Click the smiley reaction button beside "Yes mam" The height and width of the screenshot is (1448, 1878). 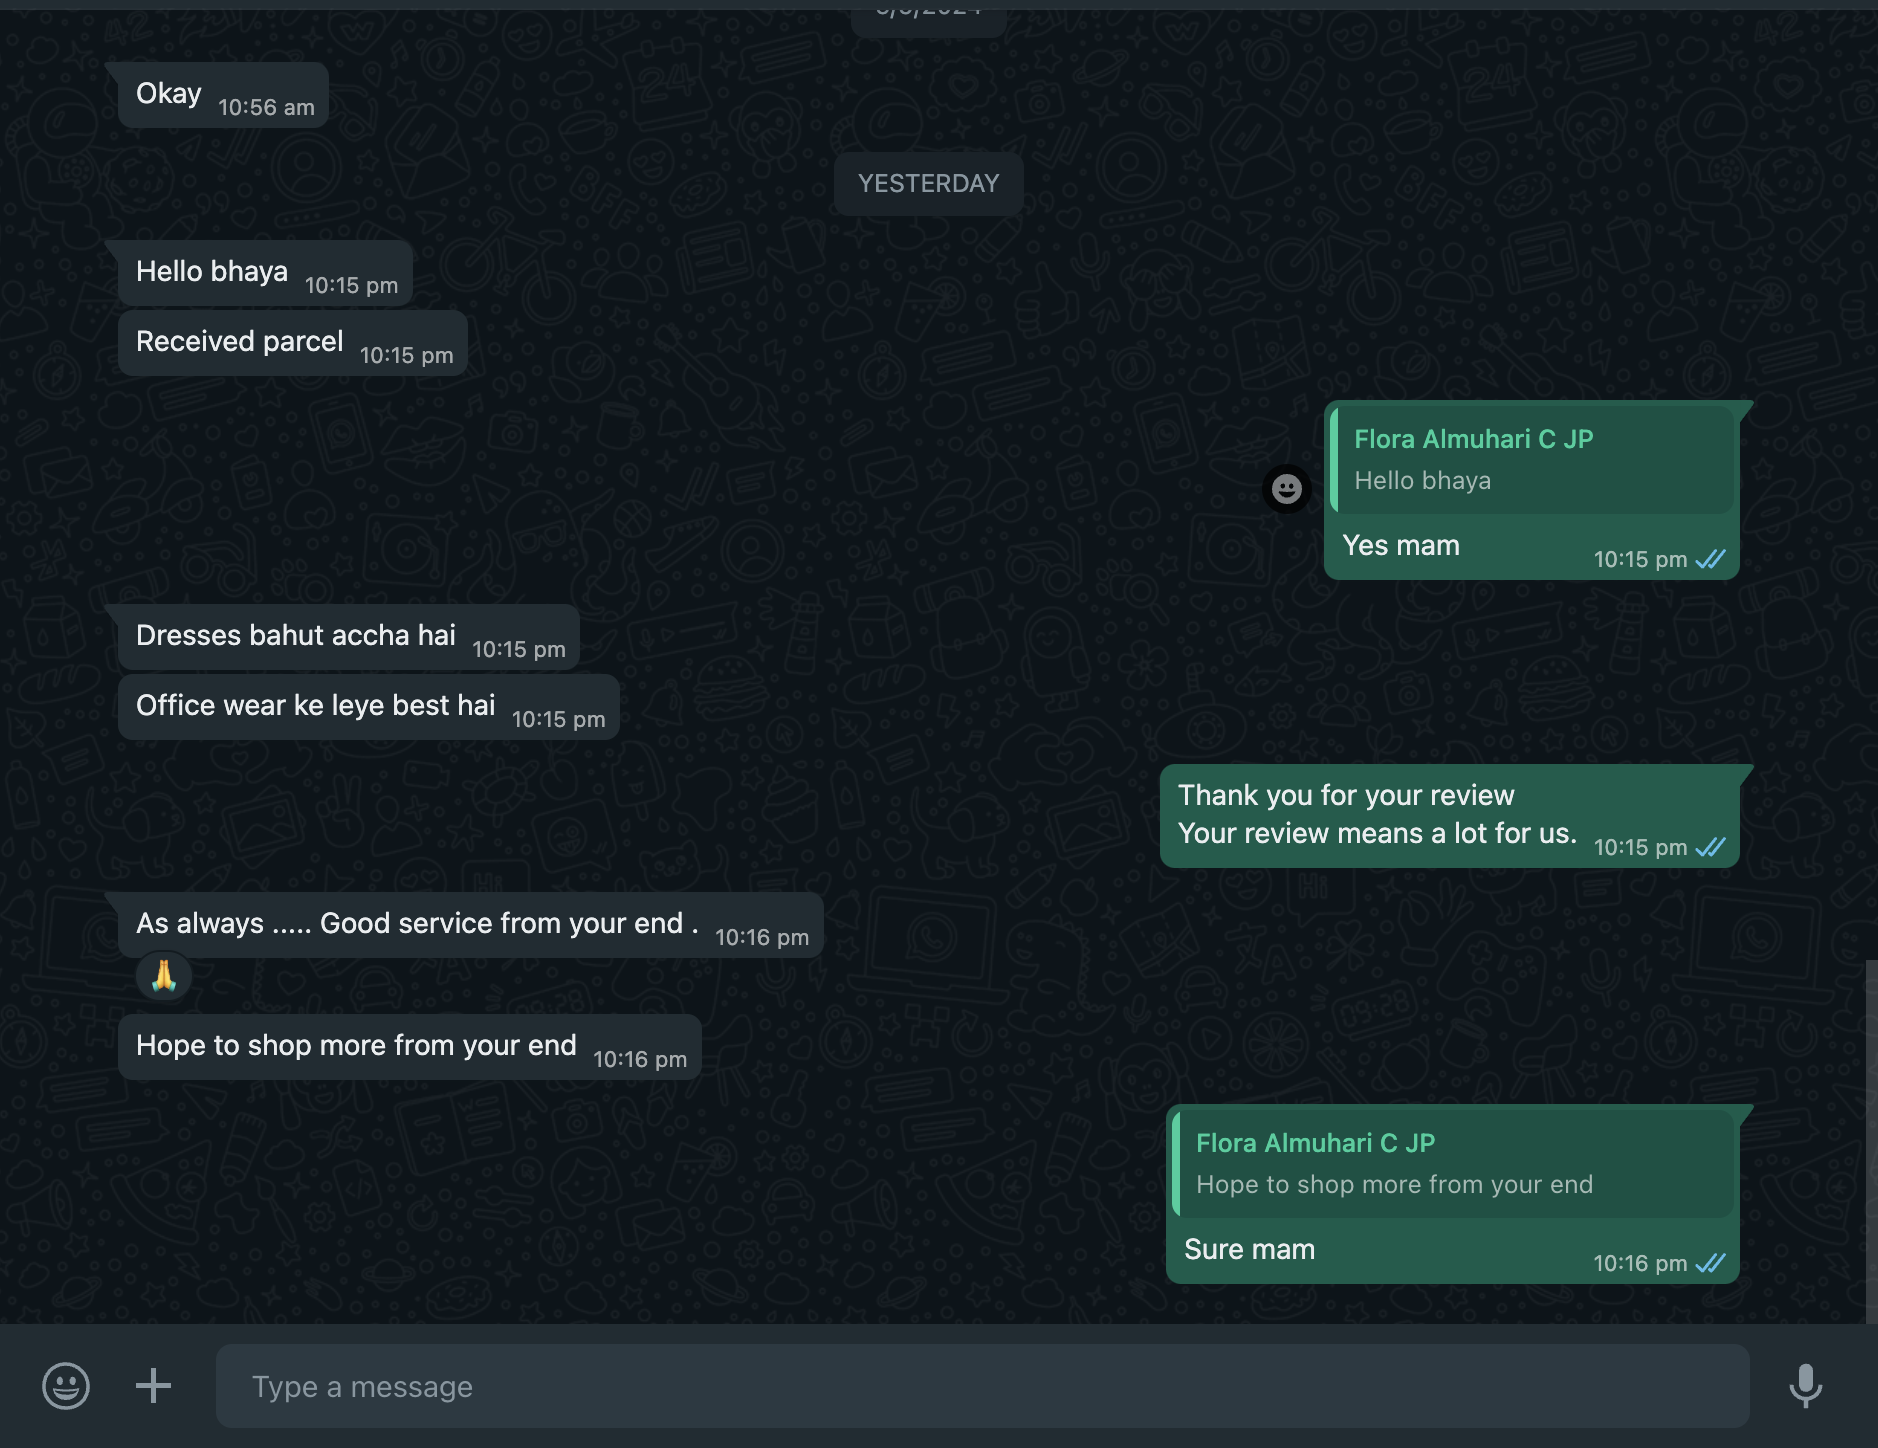1286,489
